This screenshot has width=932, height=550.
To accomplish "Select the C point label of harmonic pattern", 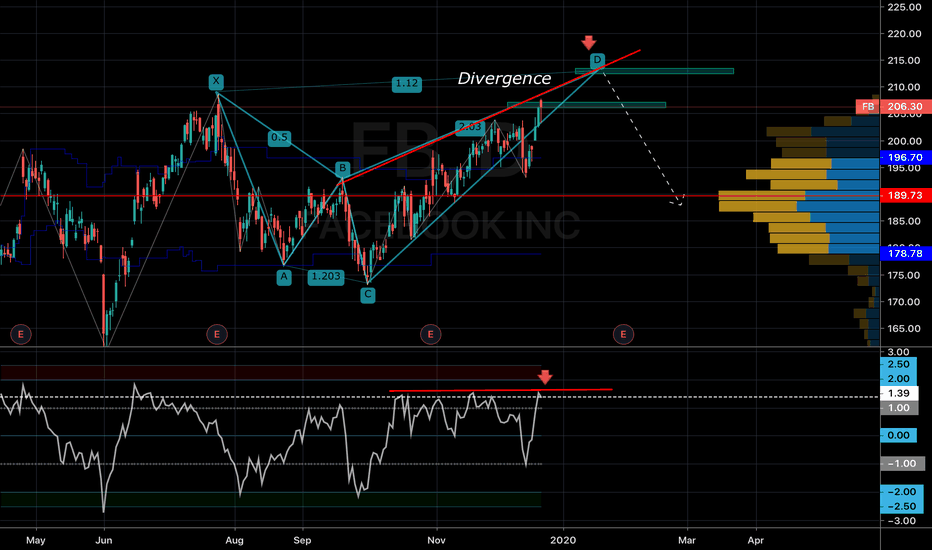I will point(368,294).
